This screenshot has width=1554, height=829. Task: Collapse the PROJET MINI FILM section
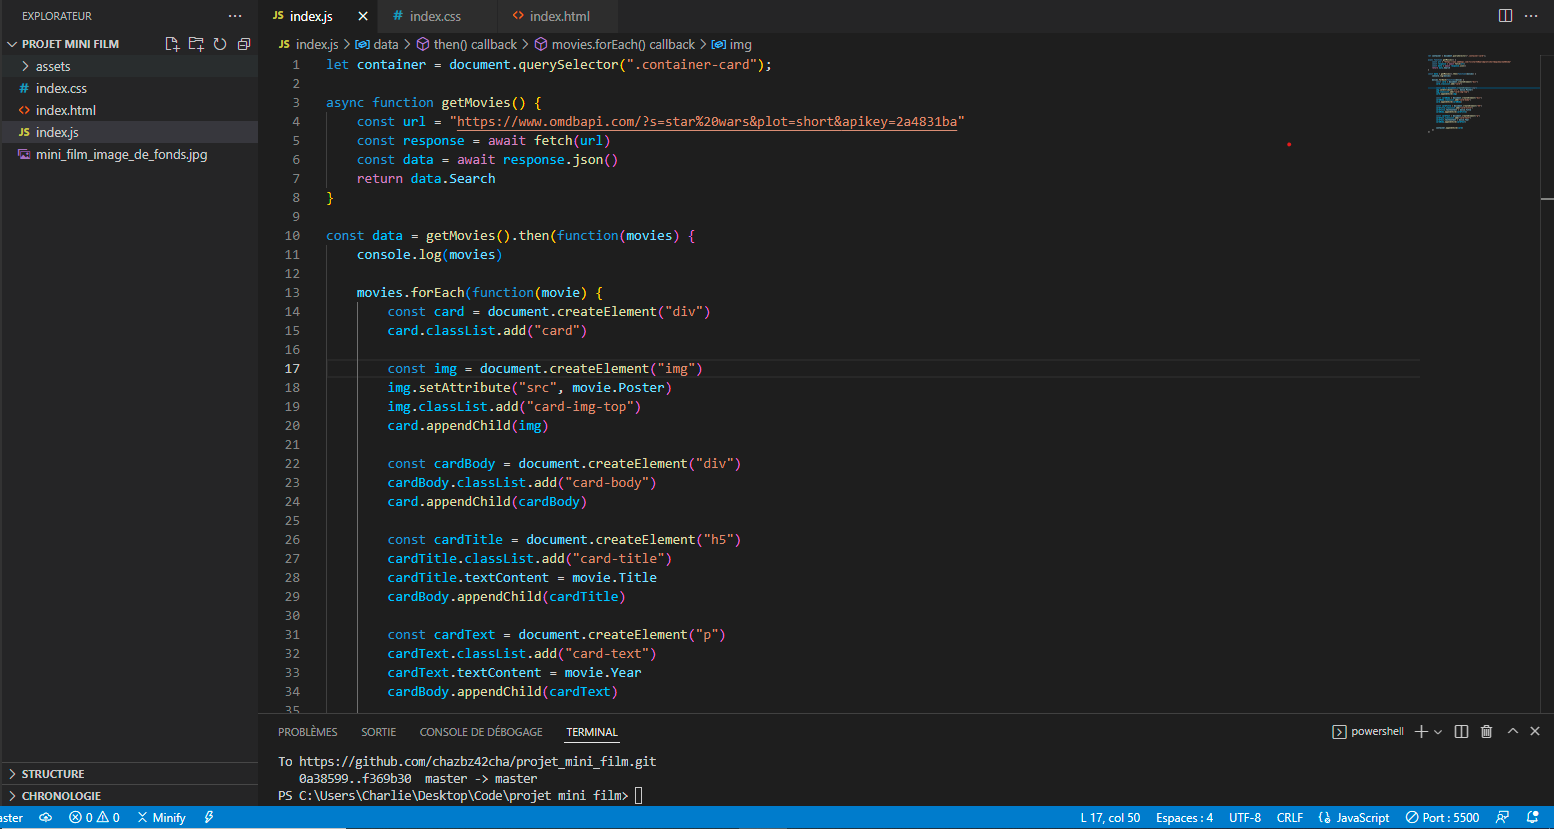pyautogui.click(x=70, y=44)
